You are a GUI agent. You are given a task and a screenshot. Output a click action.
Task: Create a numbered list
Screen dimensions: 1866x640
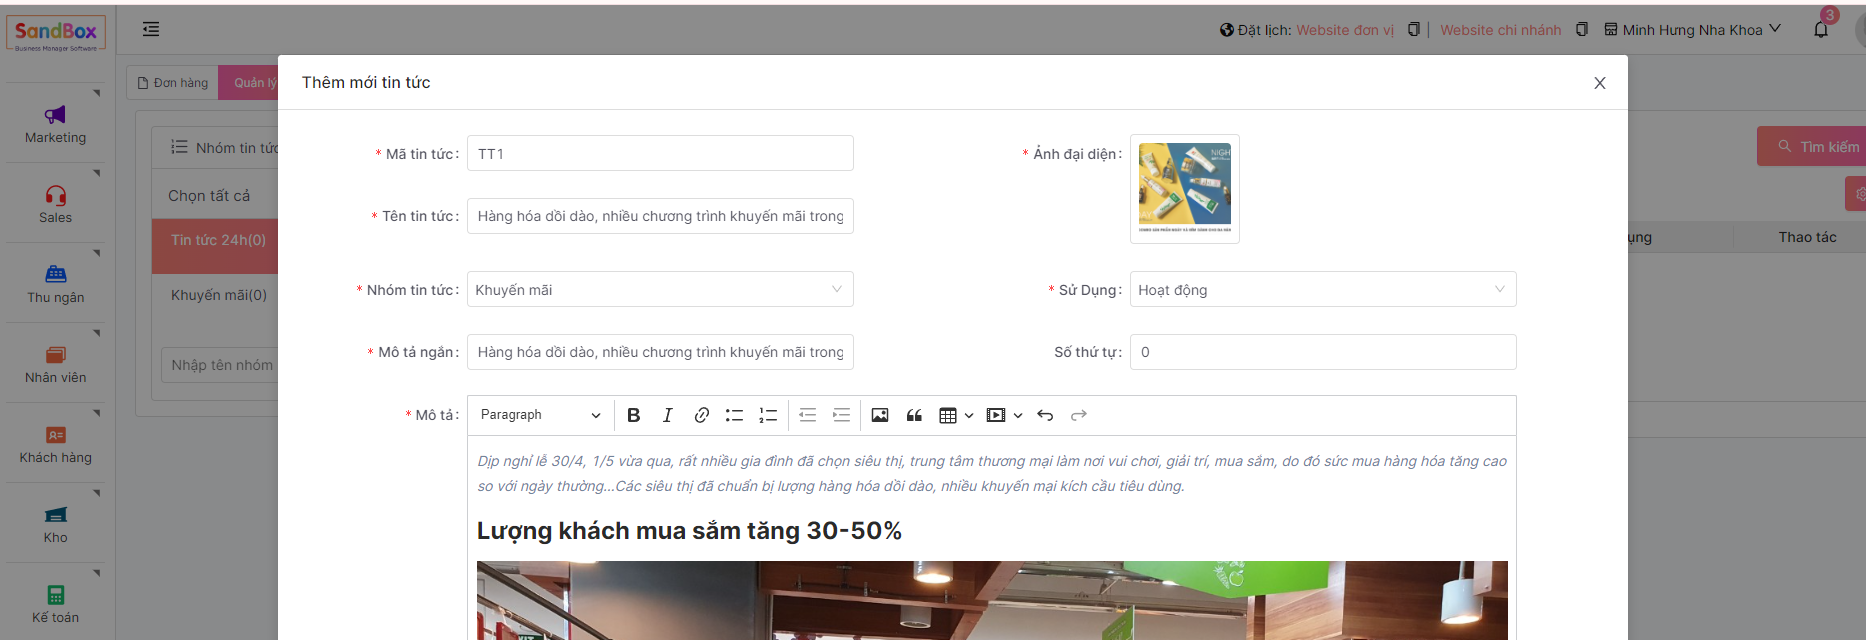tap(768, 415)
